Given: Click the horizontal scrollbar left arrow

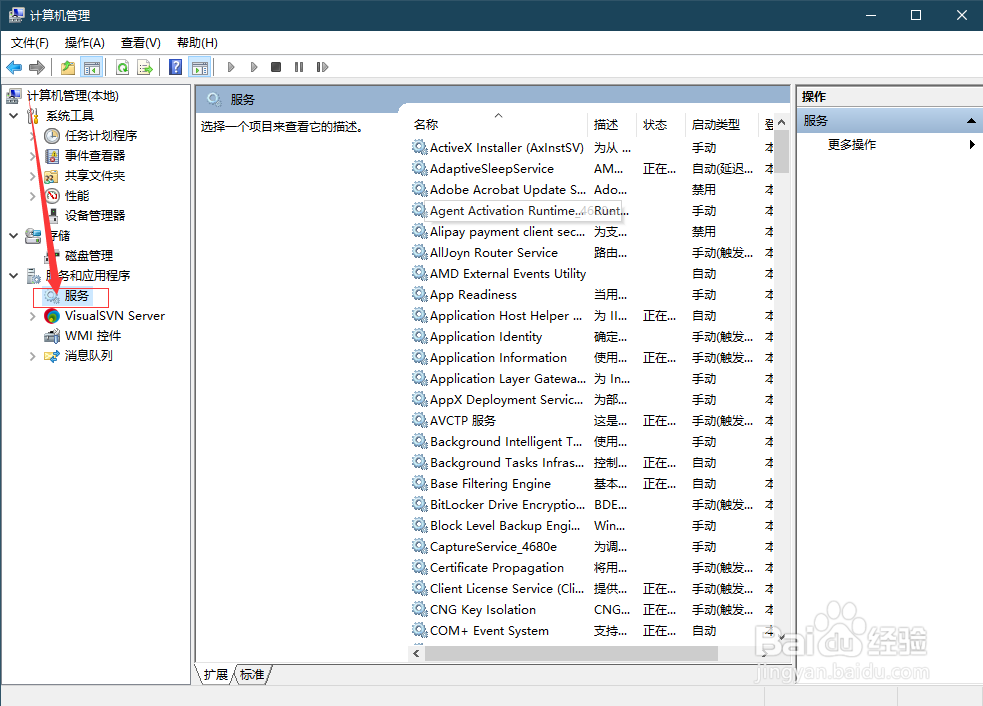Looking at the screenshot, I should pos(416,653).
